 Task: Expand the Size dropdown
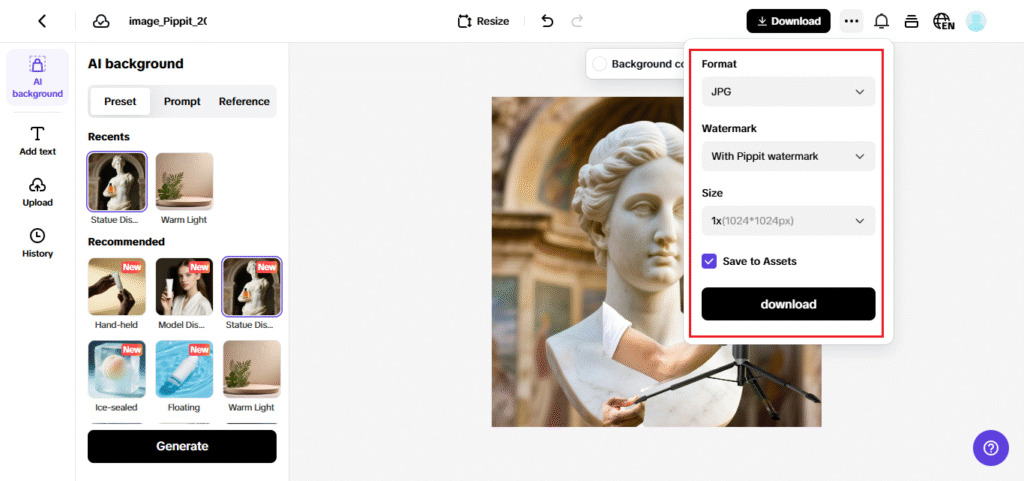(x=788, y=220)
